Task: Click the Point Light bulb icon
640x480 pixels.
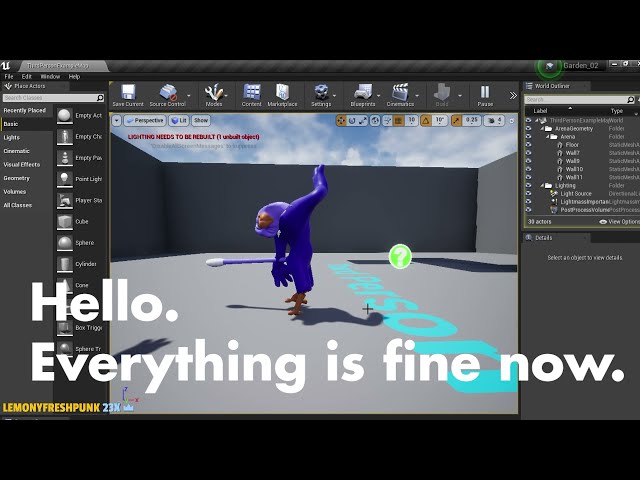Action: tap(64, 179)
